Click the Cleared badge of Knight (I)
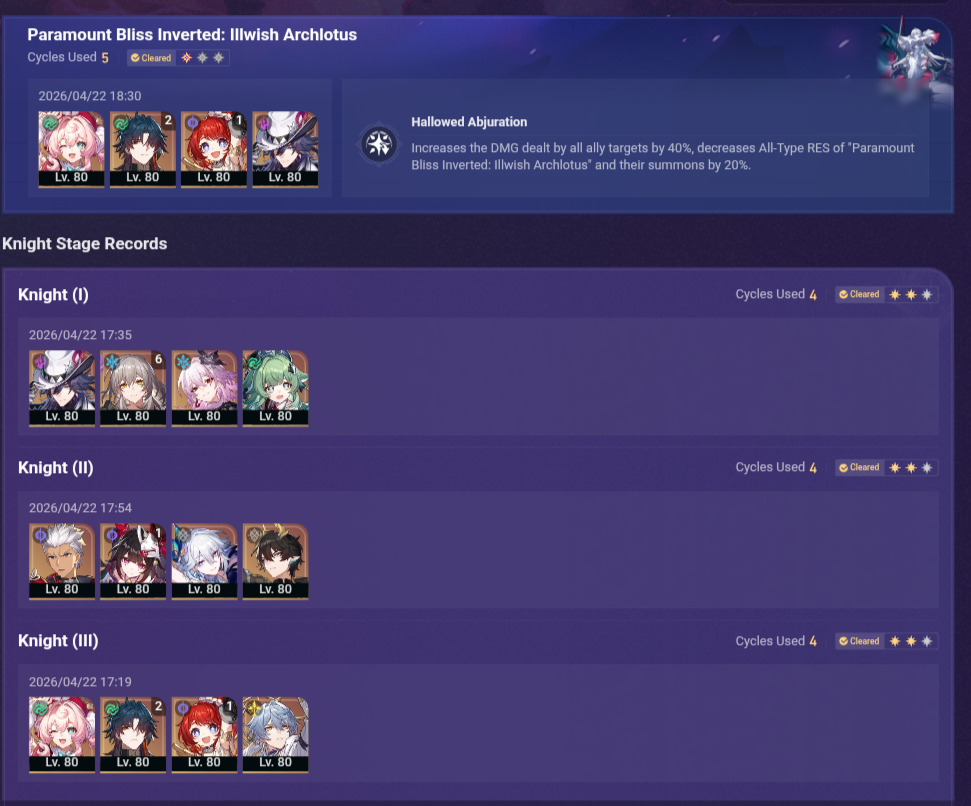971x806 pixels. click(859, 295)
